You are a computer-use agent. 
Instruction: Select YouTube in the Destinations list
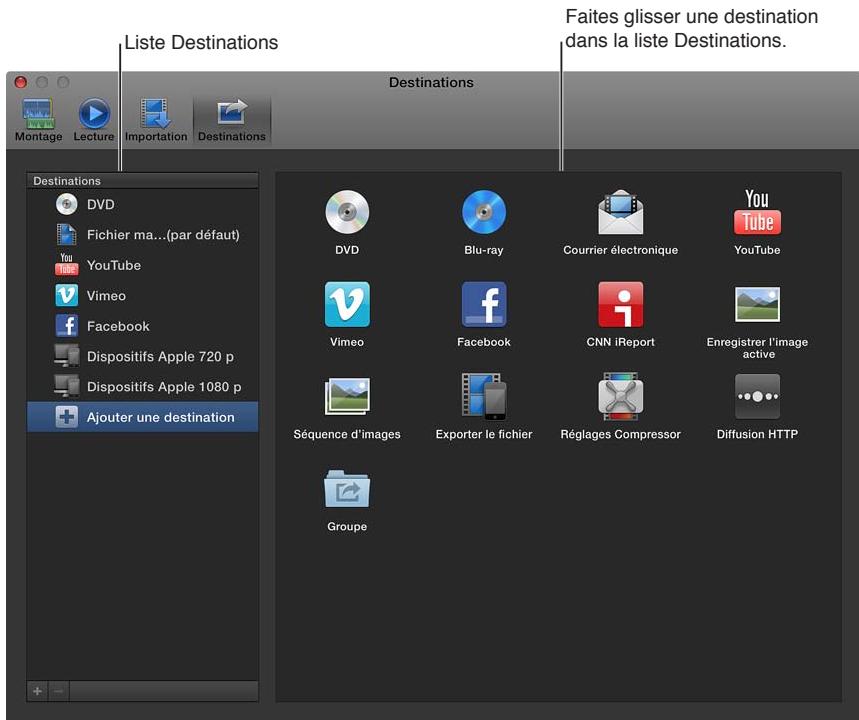142,265
